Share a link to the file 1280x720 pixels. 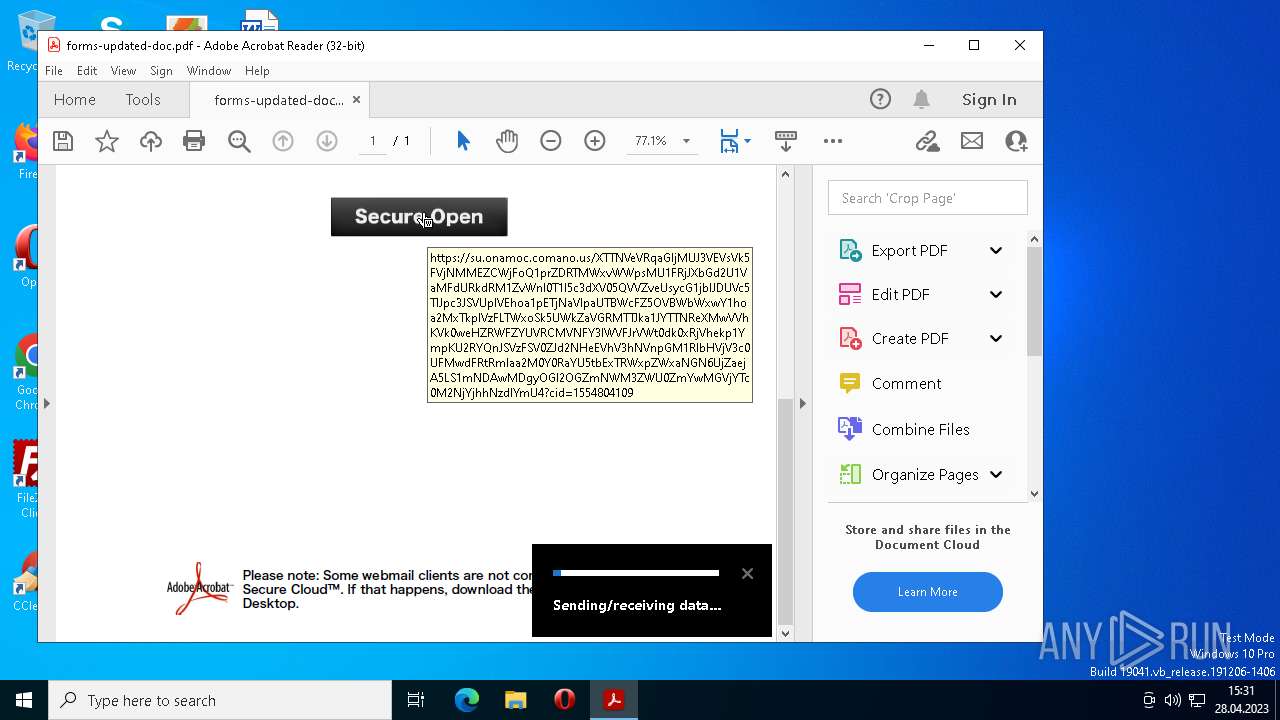[x=928, y=141]
